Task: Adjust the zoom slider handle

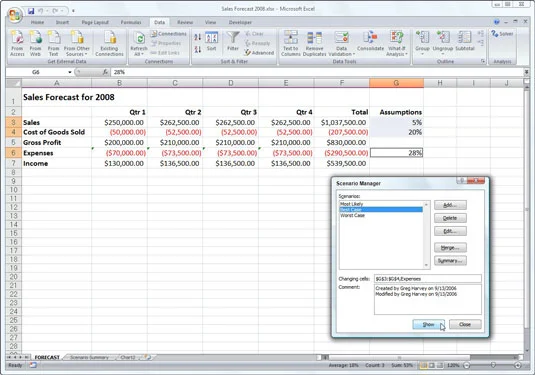Action: [493, 365]
